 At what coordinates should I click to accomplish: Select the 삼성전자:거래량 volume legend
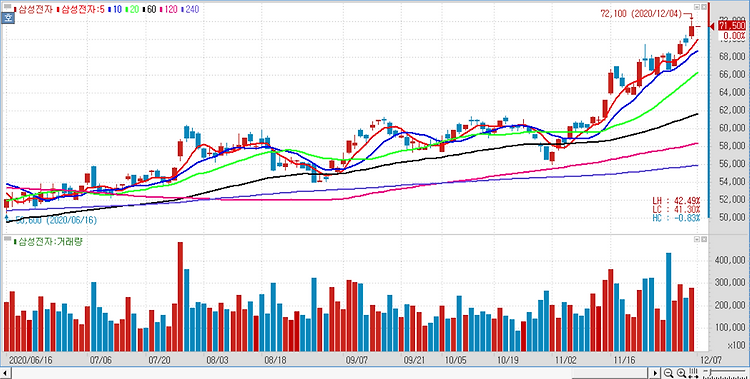click(49, 241)
